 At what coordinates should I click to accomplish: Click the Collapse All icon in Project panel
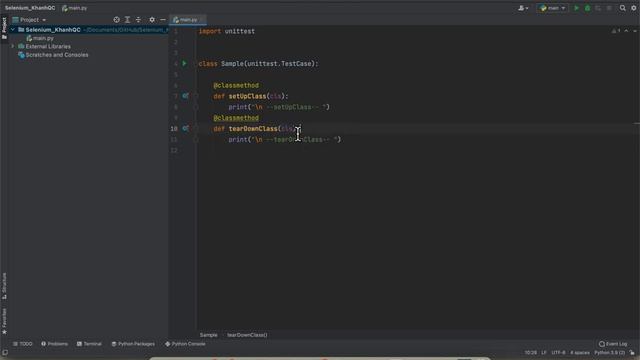(138, 20)
